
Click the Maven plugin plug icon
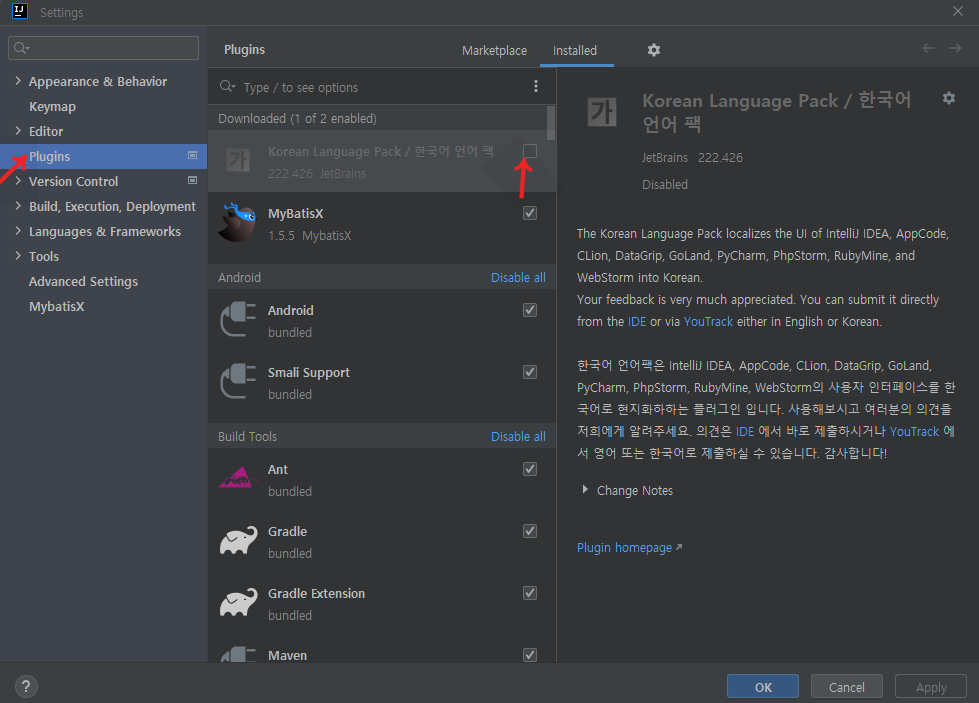(238, 654)
